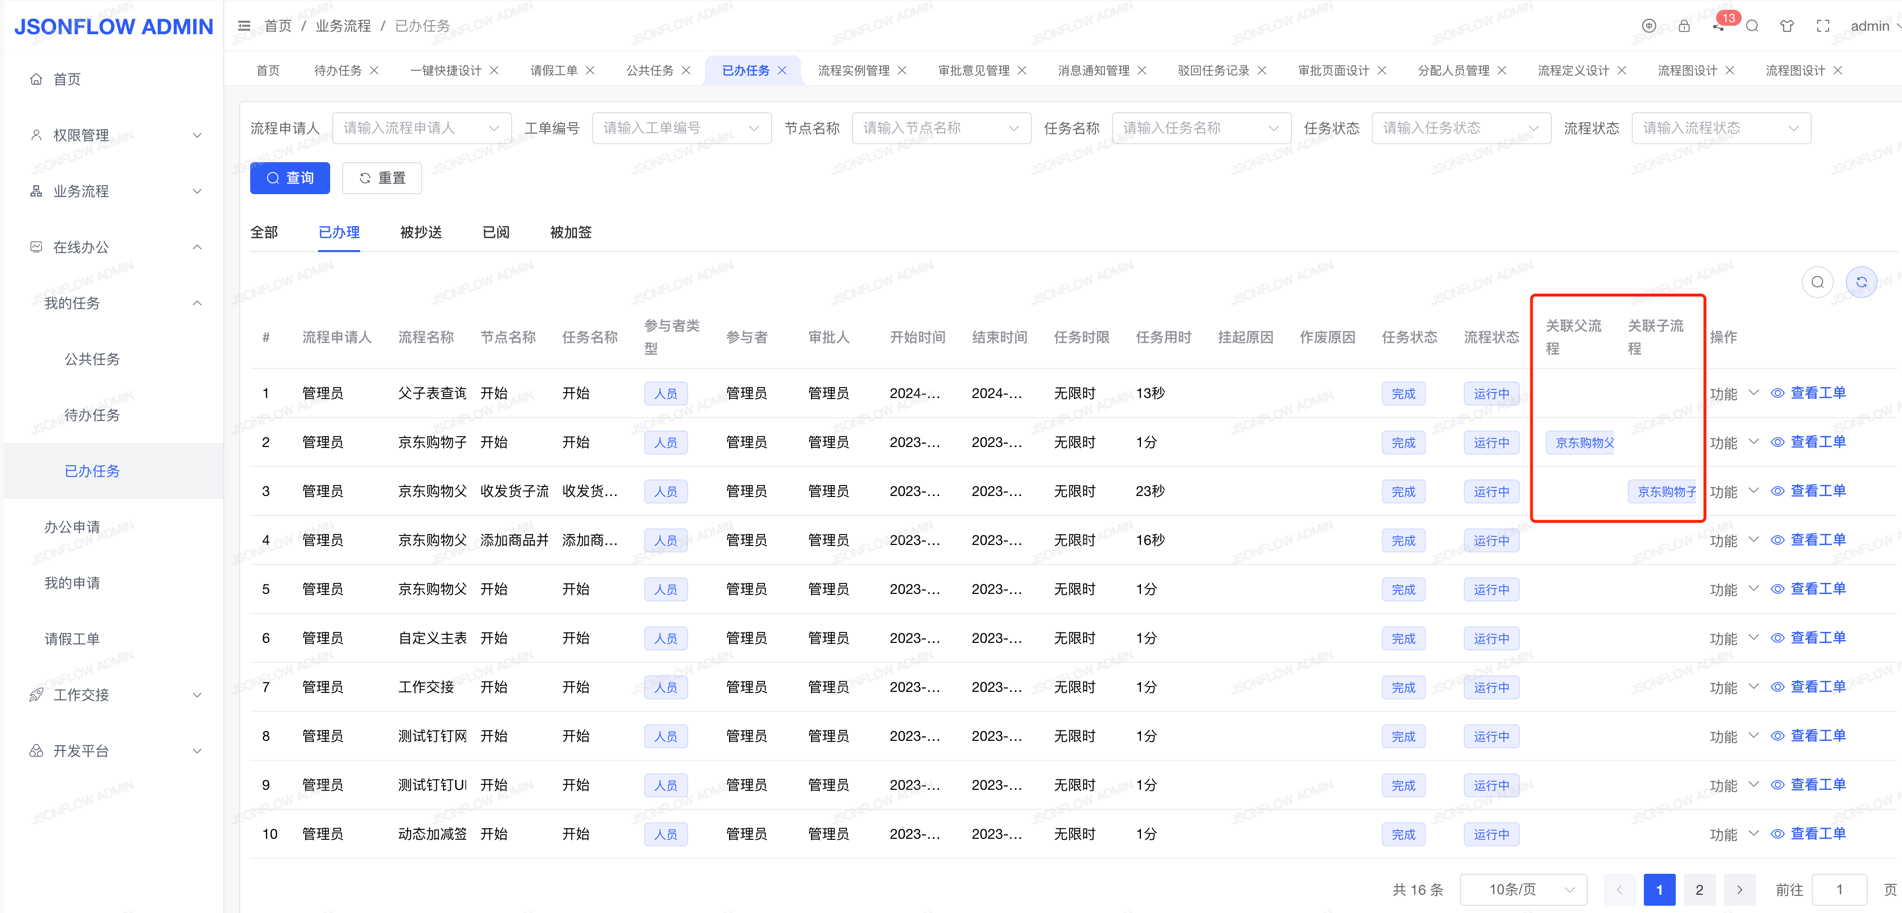The height and width of the screenshot is (913, 1902).
Task: Click 查看工单 link in row 1
Action: (x=1817, y=393)
